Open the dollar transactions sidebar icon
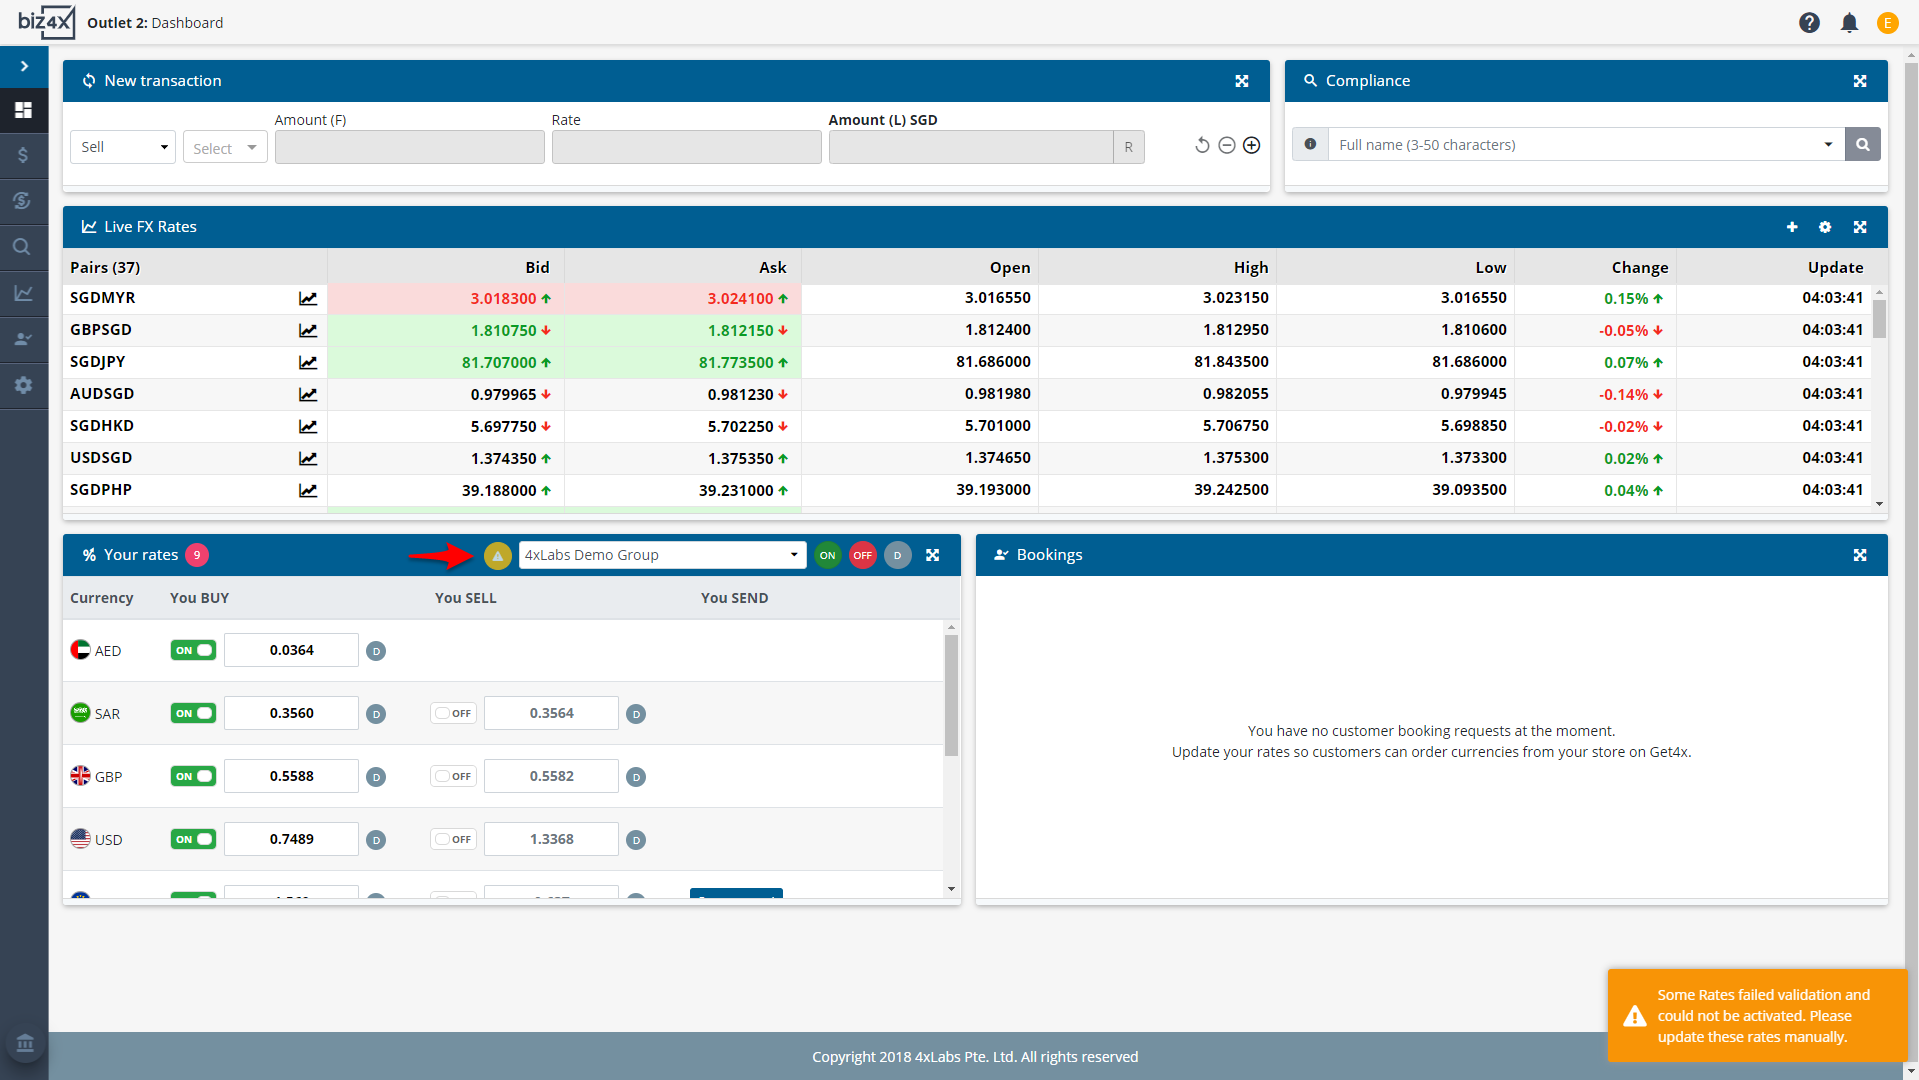The image size is (1919, 1080). pyautogui.click(x=24, y=155)
